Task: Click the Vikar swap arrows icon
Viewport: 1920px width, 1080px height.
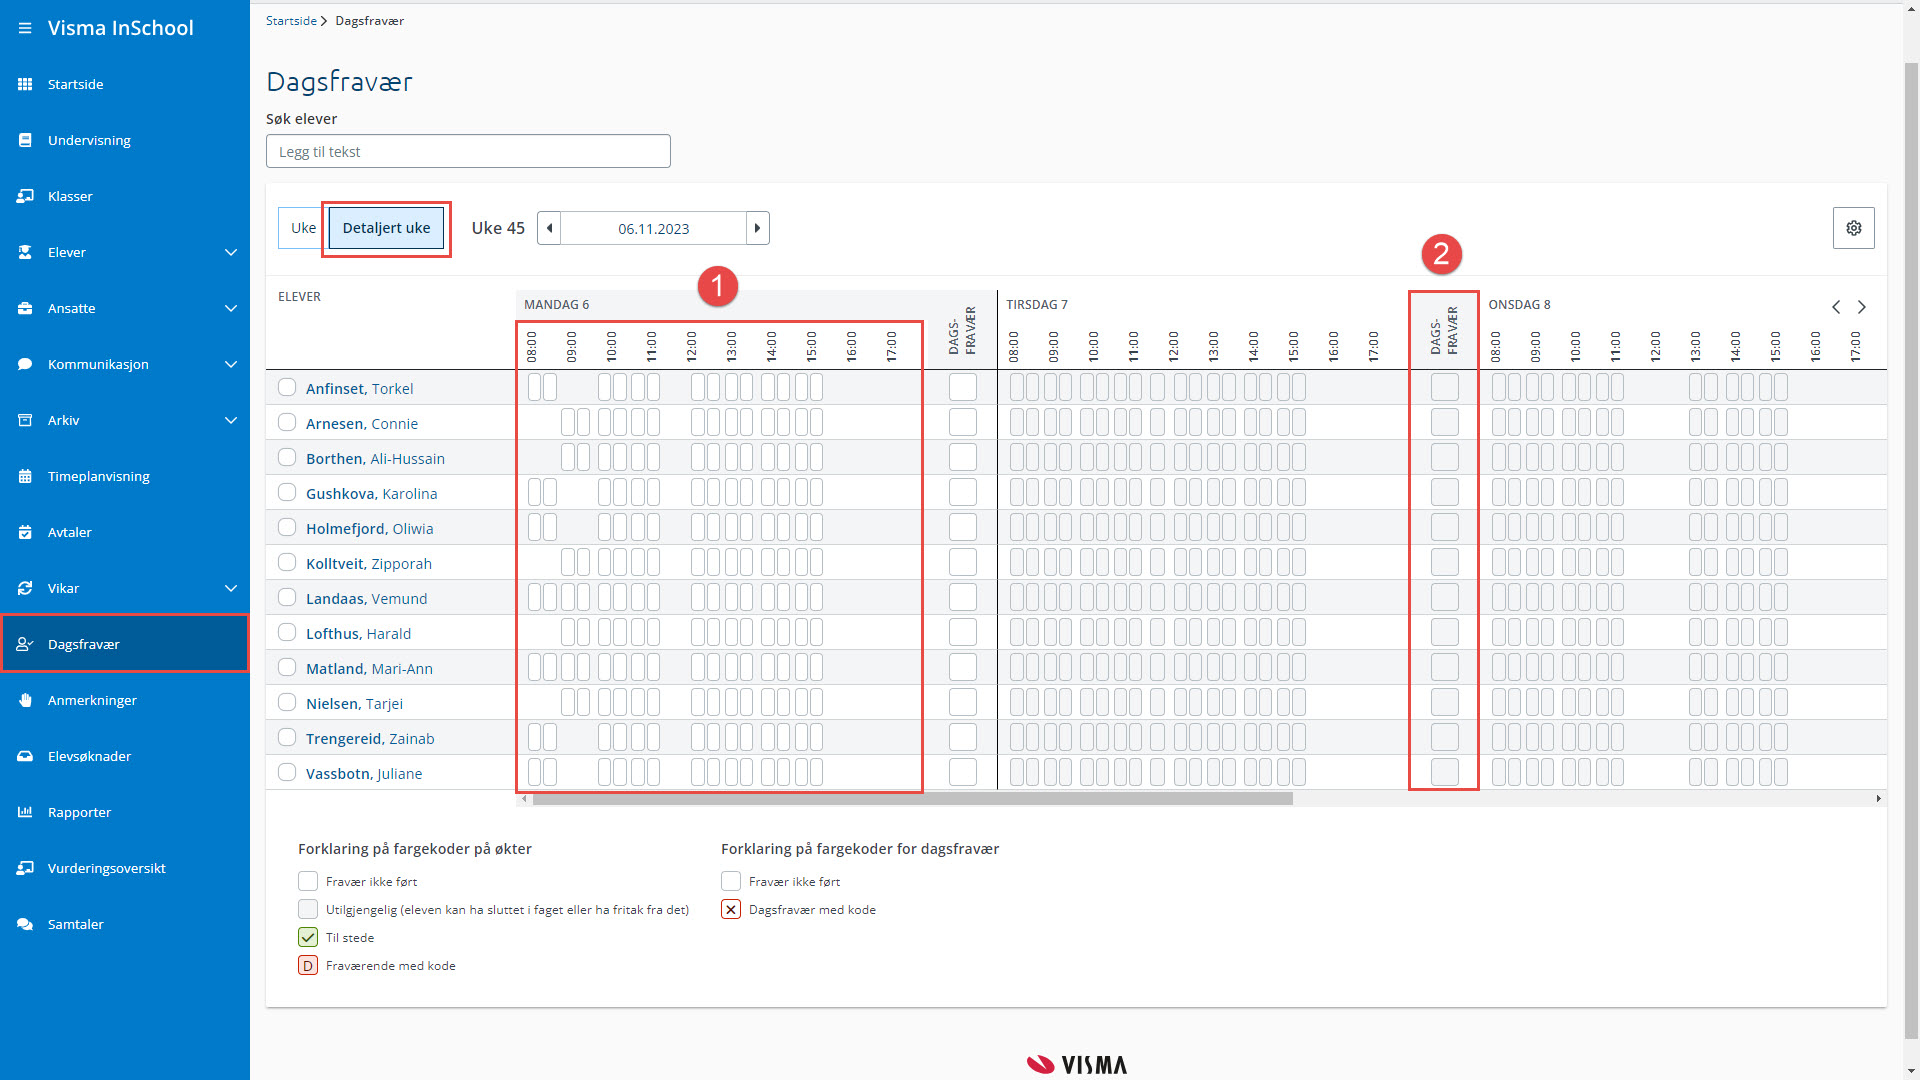Action: coord(25,588)
